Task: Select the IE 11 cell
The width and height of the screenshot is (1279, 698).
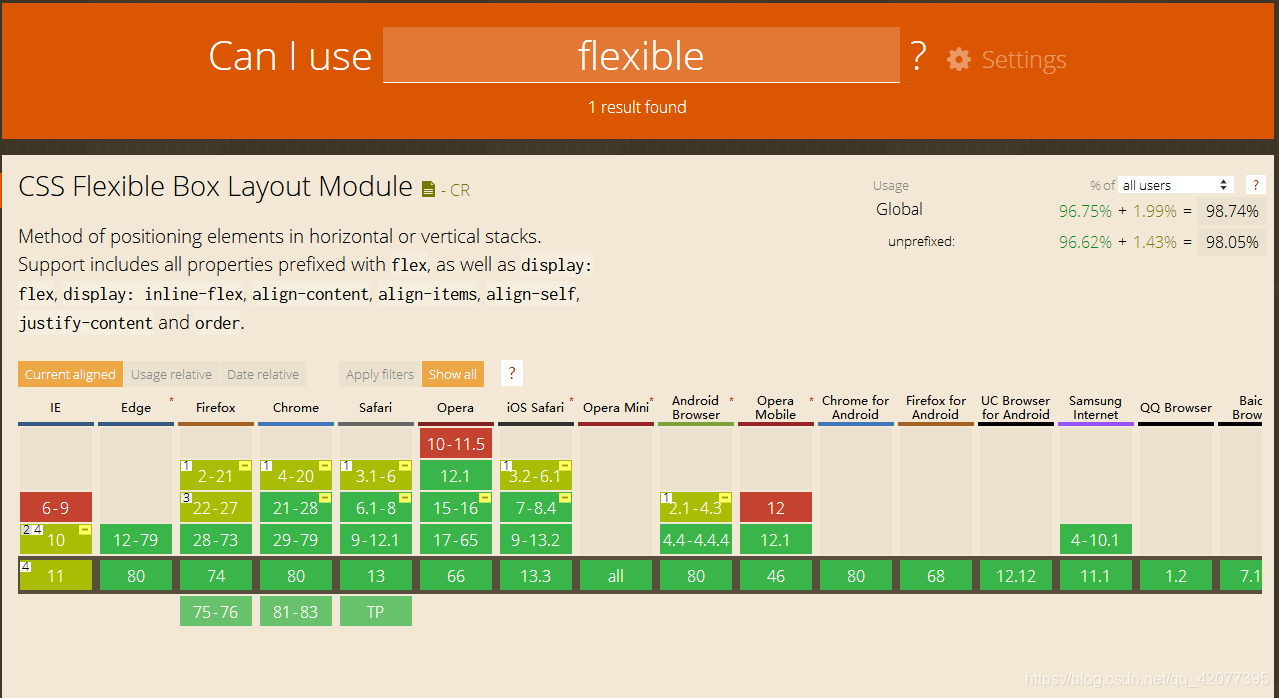Action: point(56,575)
